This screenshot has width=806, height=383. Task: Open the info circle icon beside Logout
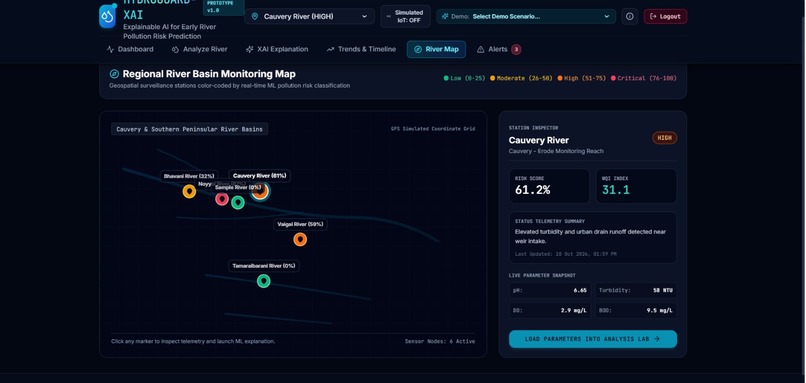pos(630,16)
